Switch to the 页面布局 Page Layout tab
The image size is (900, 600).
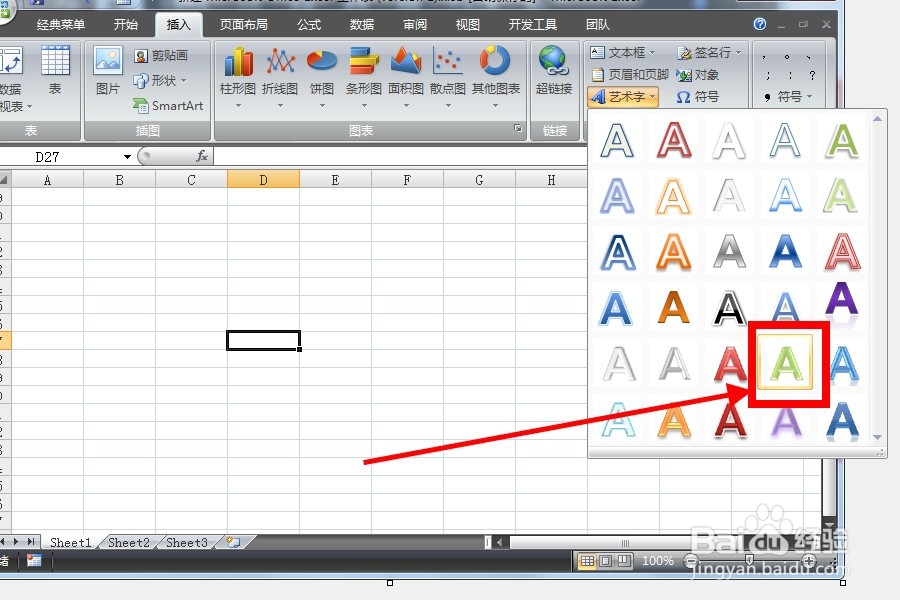coord(243,25)
